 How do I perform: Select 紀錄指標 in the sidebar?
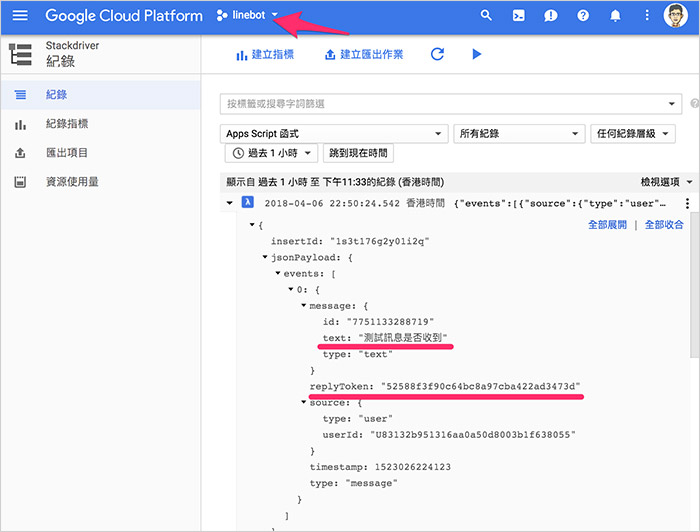point(100,124)
